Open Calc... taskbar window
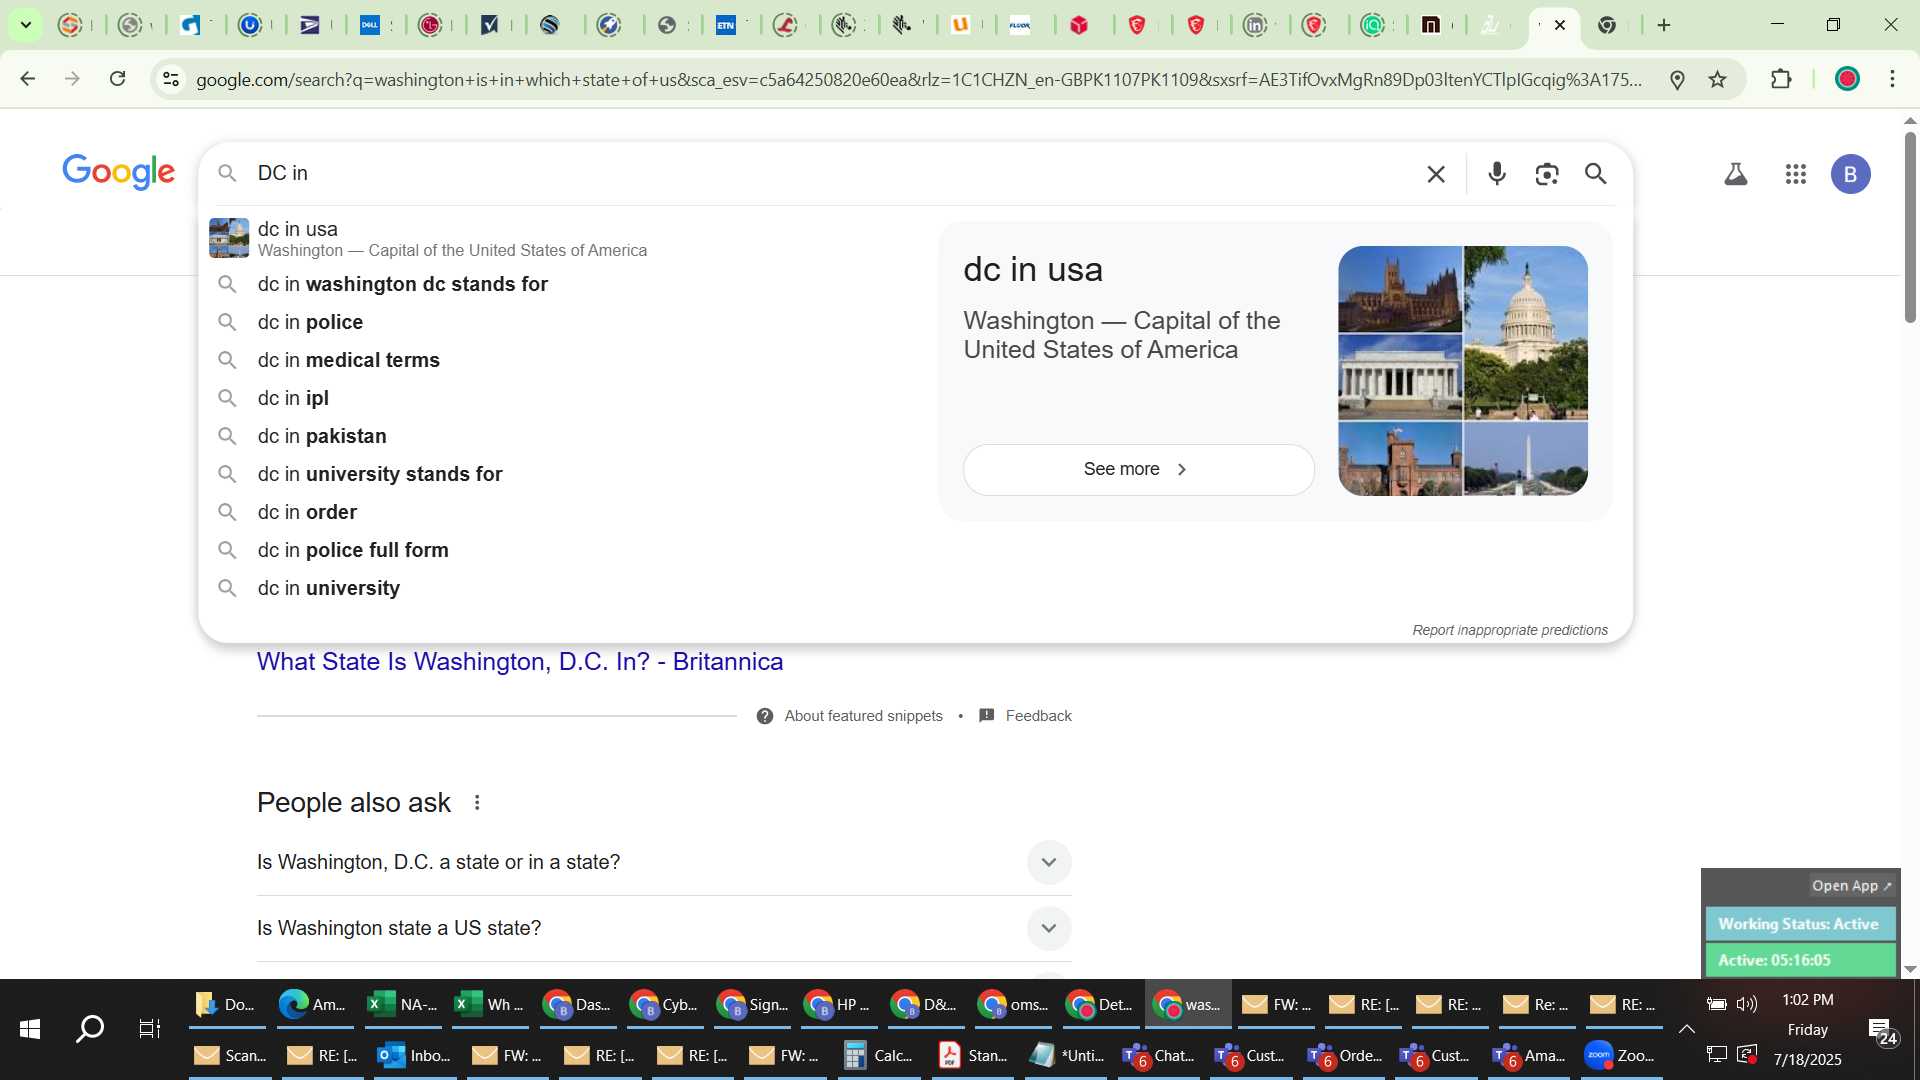 pyautogui.click(x=879, y=1055)
